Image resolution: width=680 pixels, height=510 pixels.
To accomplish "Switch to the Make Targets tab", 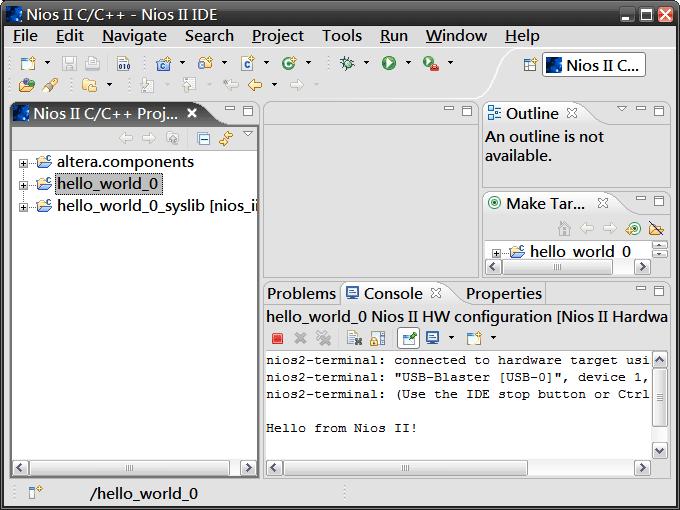I will [545, 203].
